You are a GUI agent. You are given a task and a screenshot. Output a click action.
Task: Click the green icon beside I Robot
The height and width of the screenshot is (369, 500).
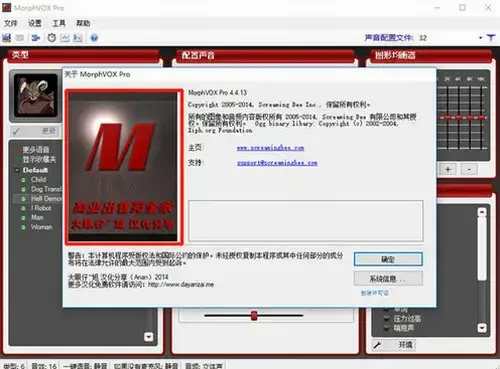pyautogui.click(x=24, y=208)
